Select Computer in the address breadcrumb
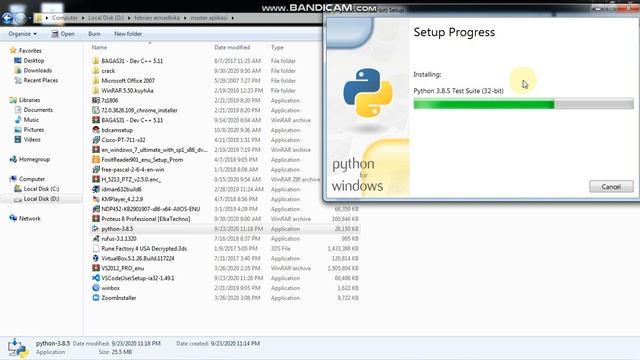Image resolution: width=640 pixels, height=360 pixels. click(x=65, y=18)
